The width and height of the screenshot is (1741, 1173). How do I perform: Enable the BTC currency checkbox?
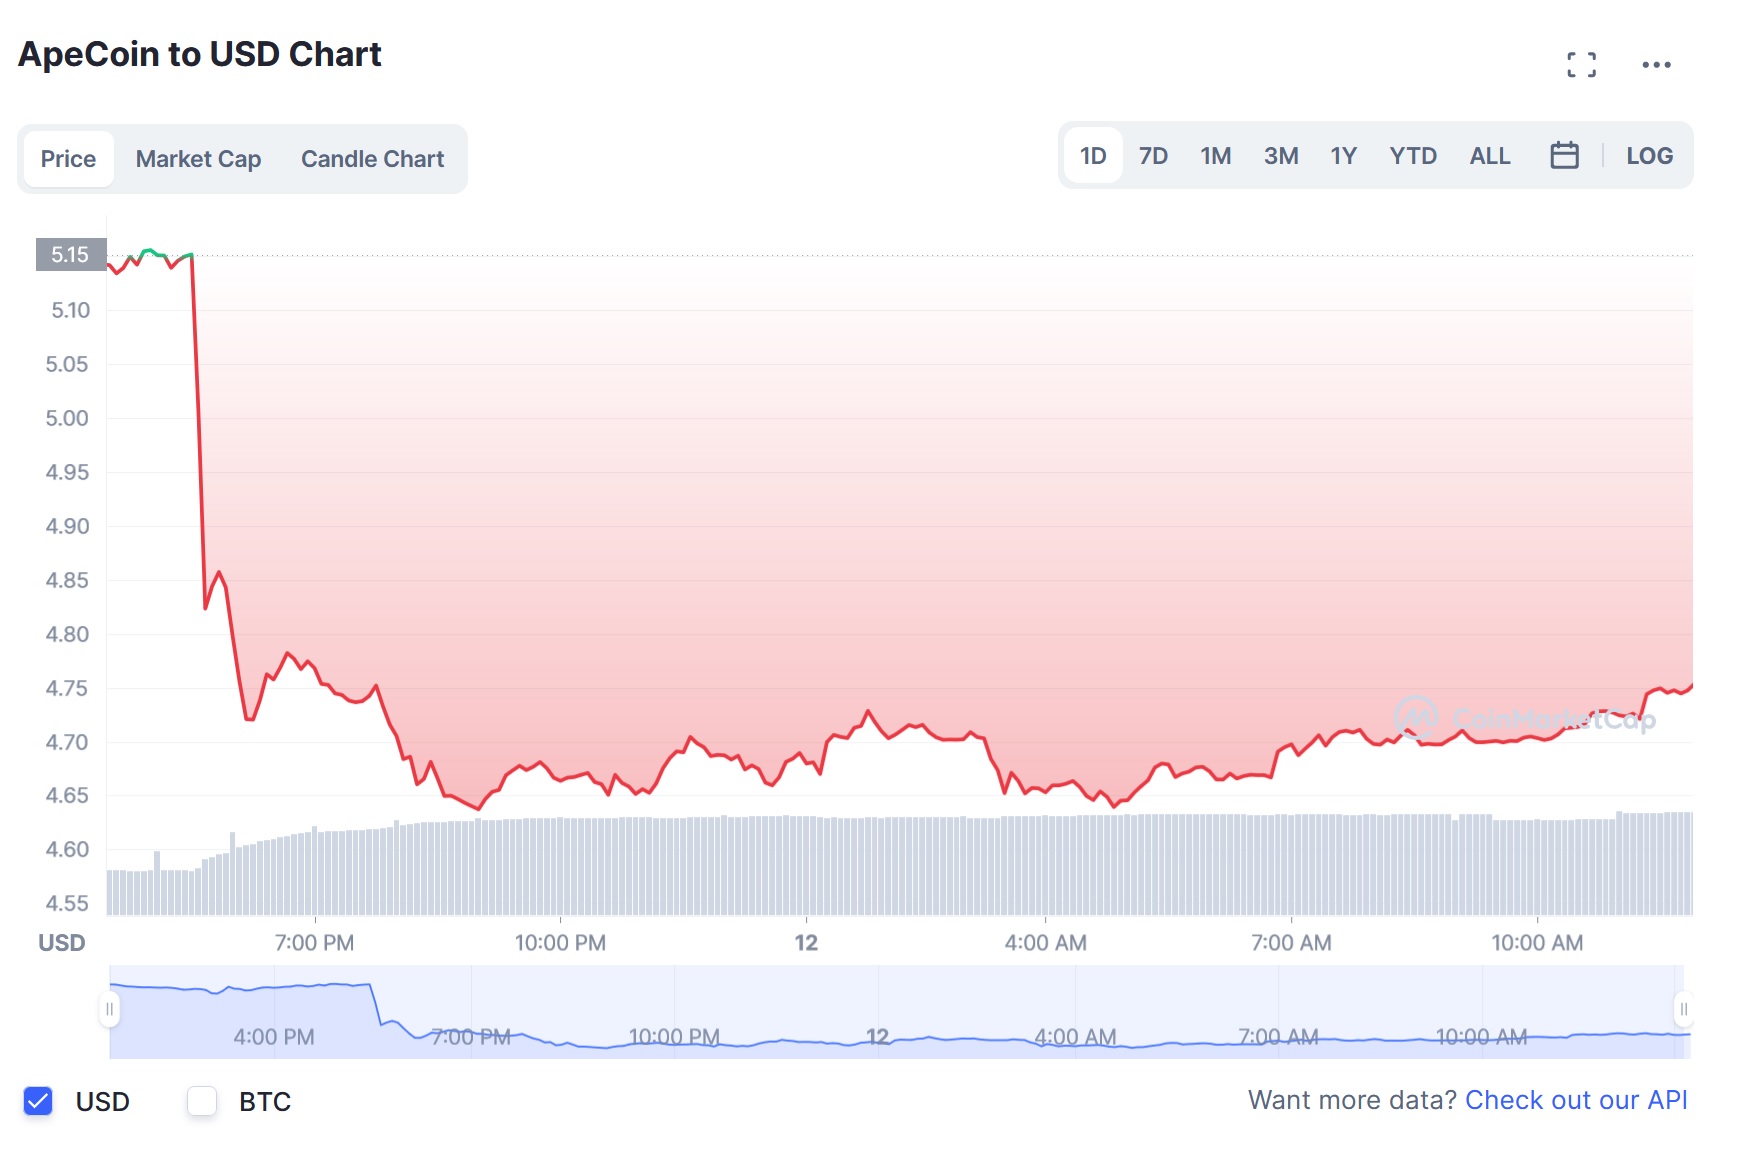[202, 1101]
